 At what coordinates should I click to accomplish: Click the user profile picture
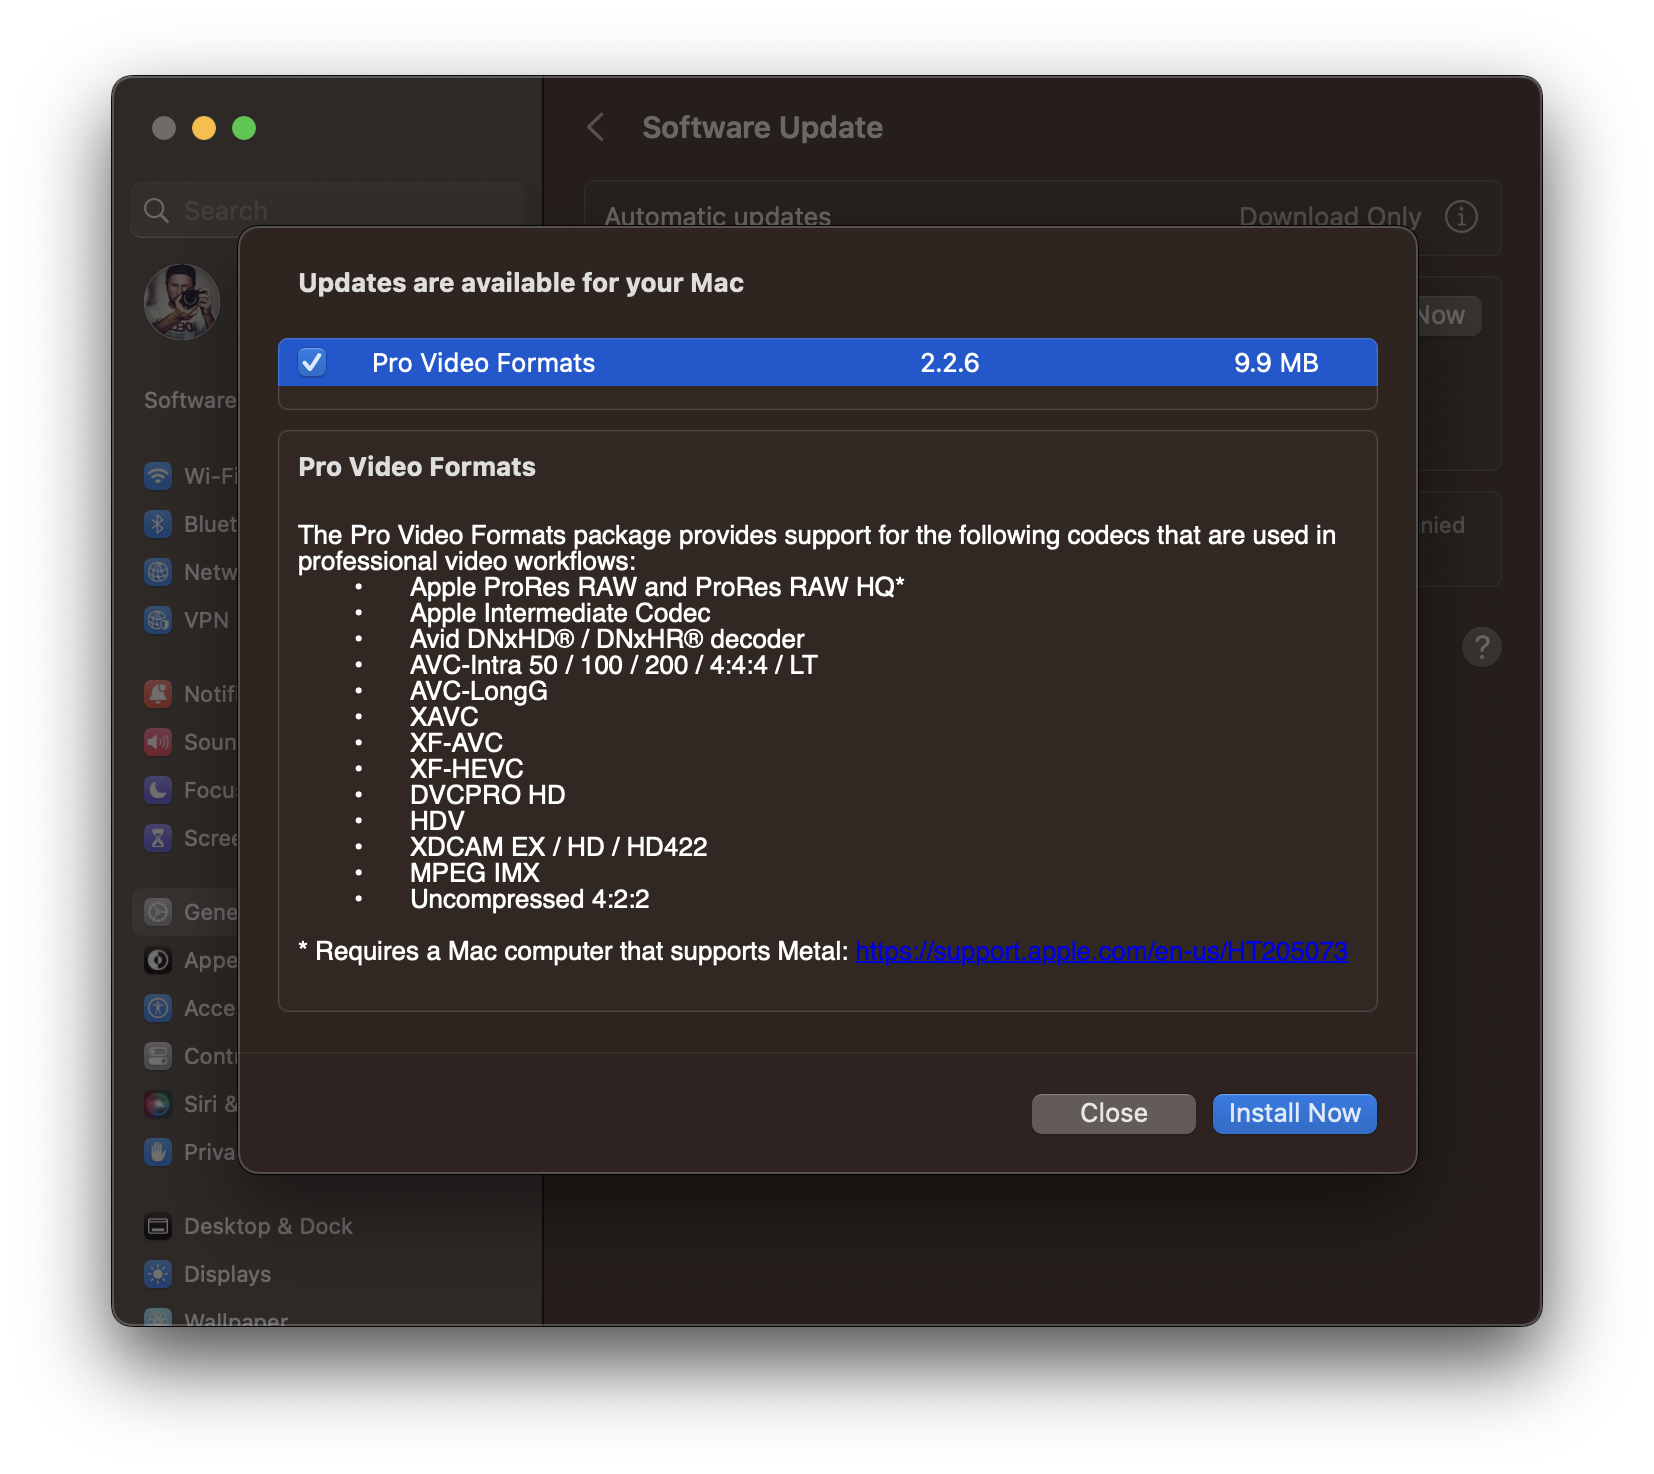182,301
